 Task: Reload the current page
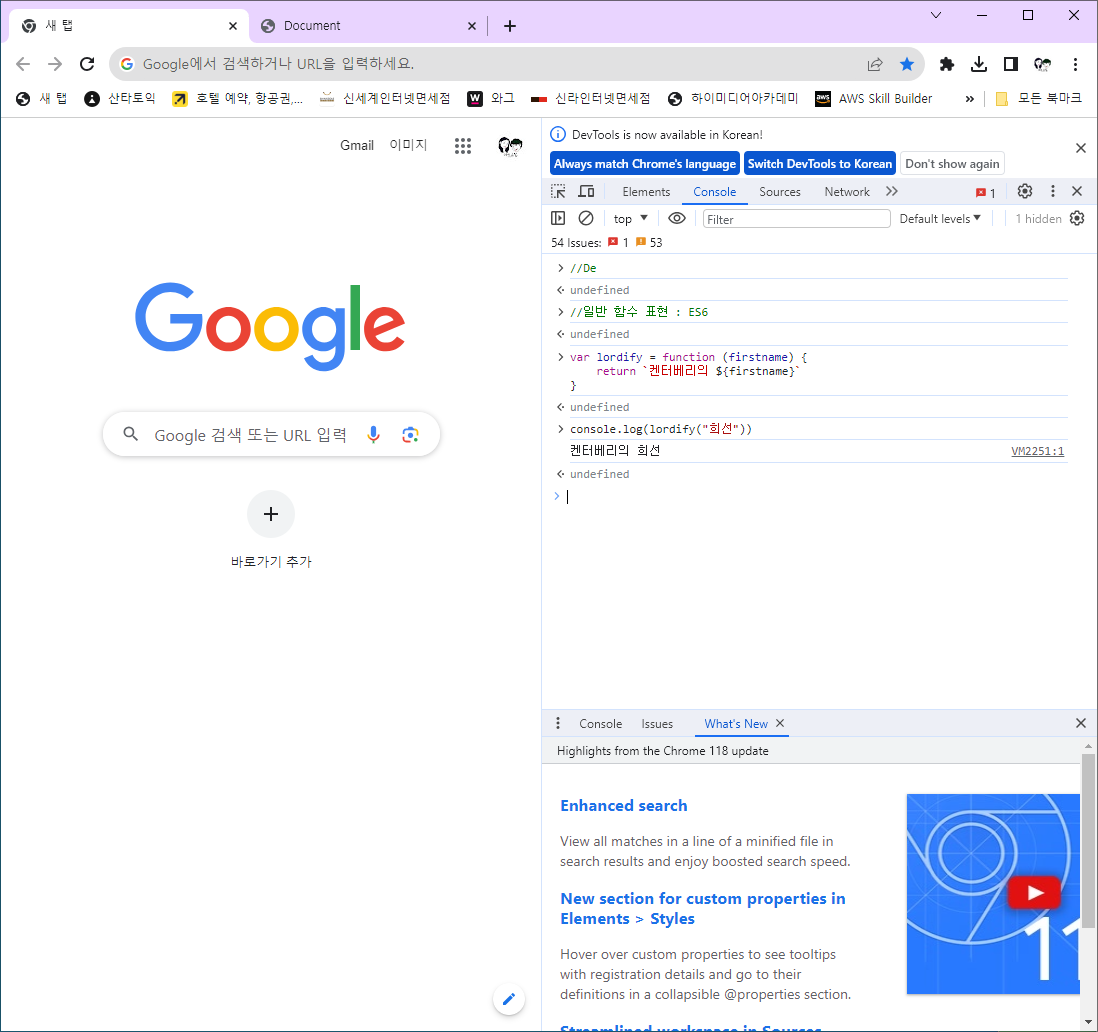pos(87,64)
